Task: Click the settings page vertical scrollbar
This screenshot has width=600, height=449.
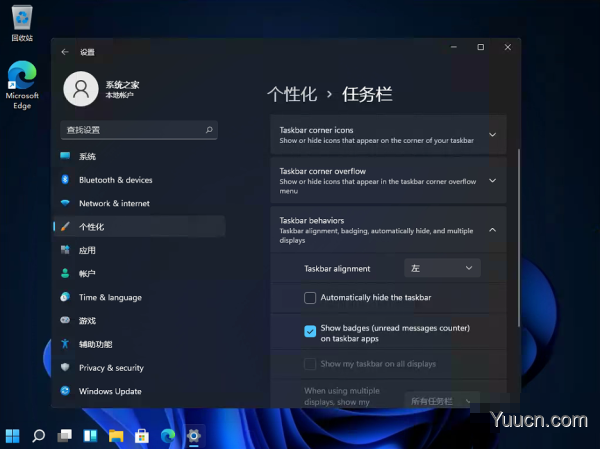Action: pyautogui.click(x=518, y=238)
